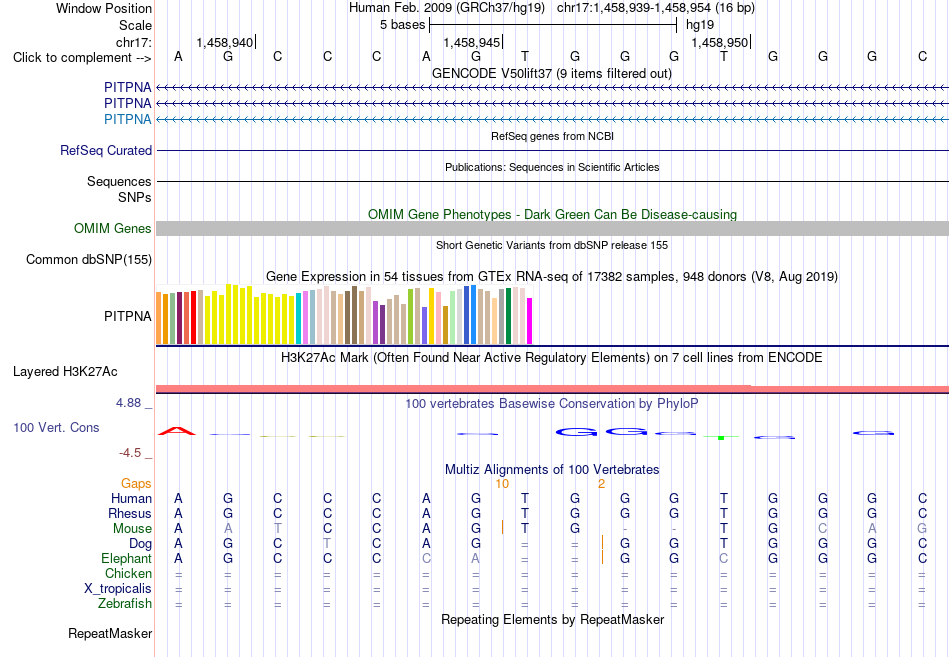The width and height of the screenshot is (950, 657).
Task: Click the Elephant alignment row label
Action: [126, 559]
